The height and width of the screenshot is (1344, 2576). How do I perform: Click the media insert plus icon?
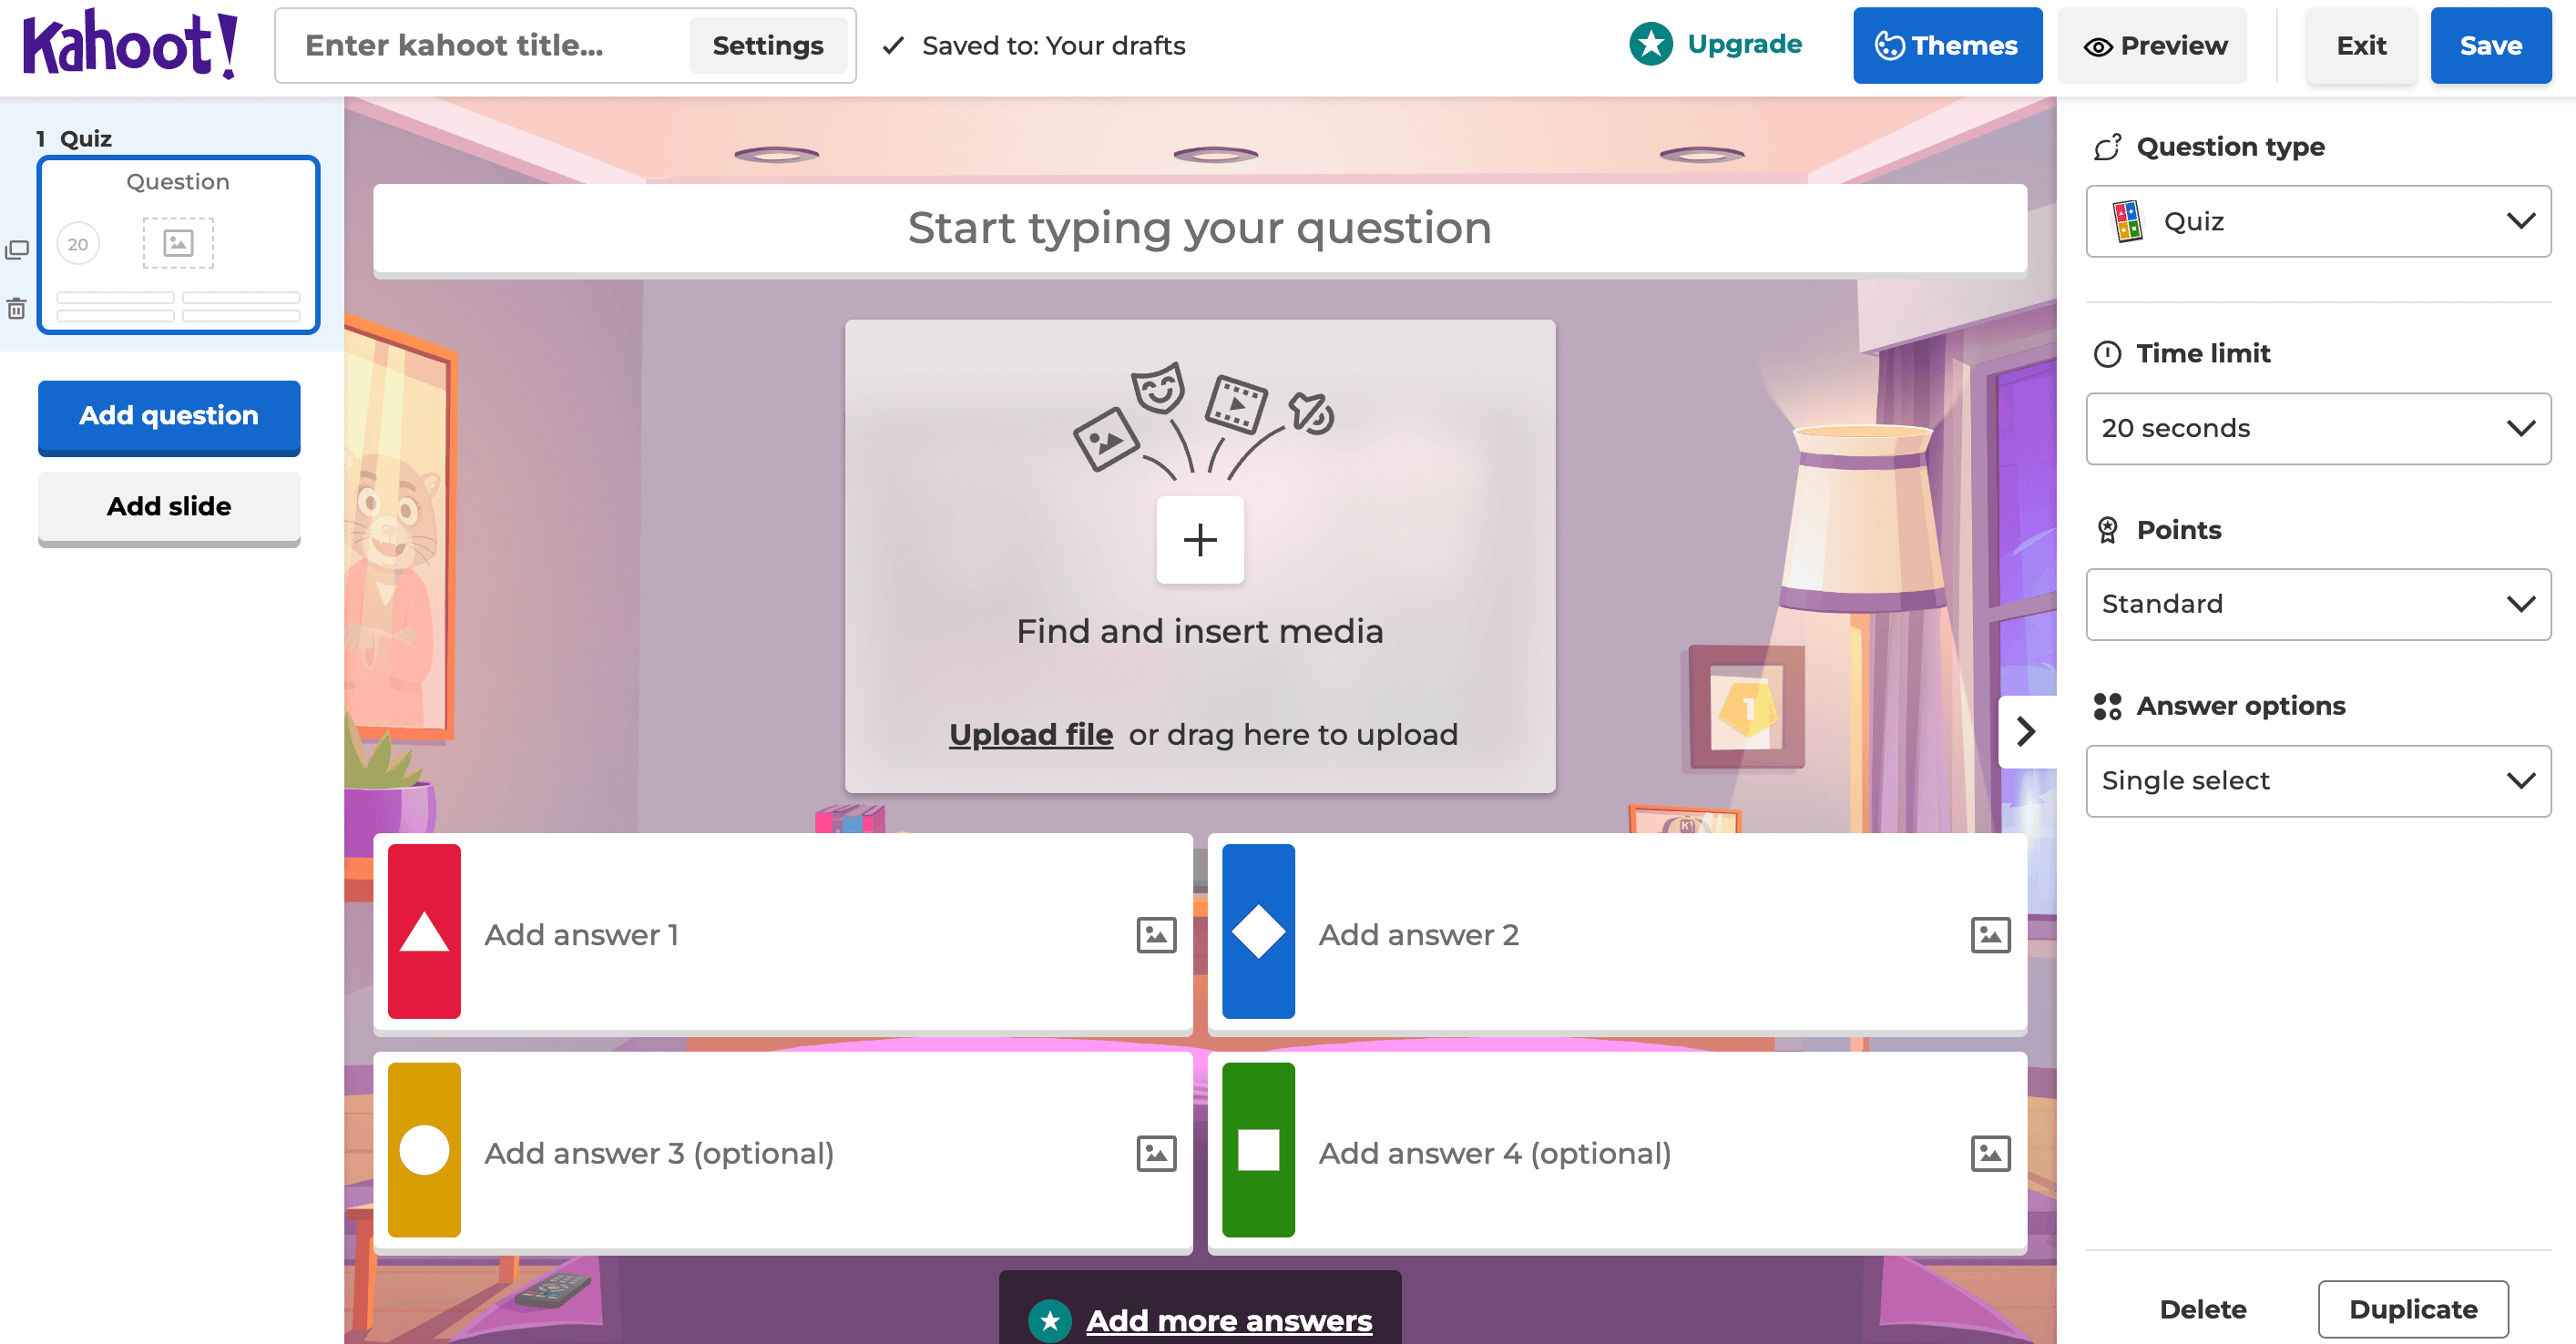pyautogui.click(x=1200, y=540)
